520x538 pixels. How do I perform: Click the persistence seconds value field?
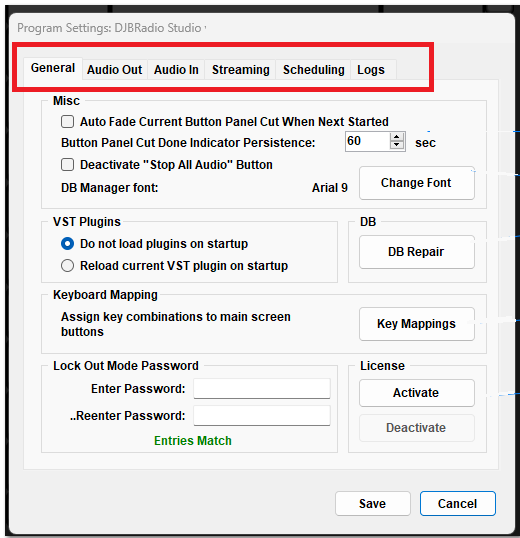(x=367, y=141)
